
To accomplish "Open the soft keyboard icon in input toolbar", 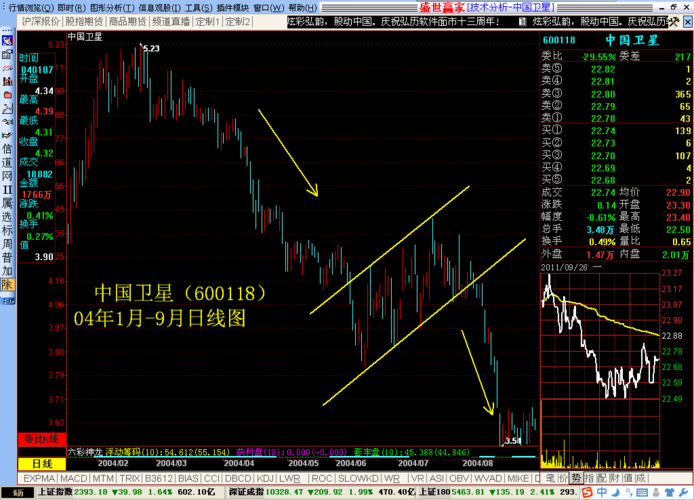I will tap(642, 492).
